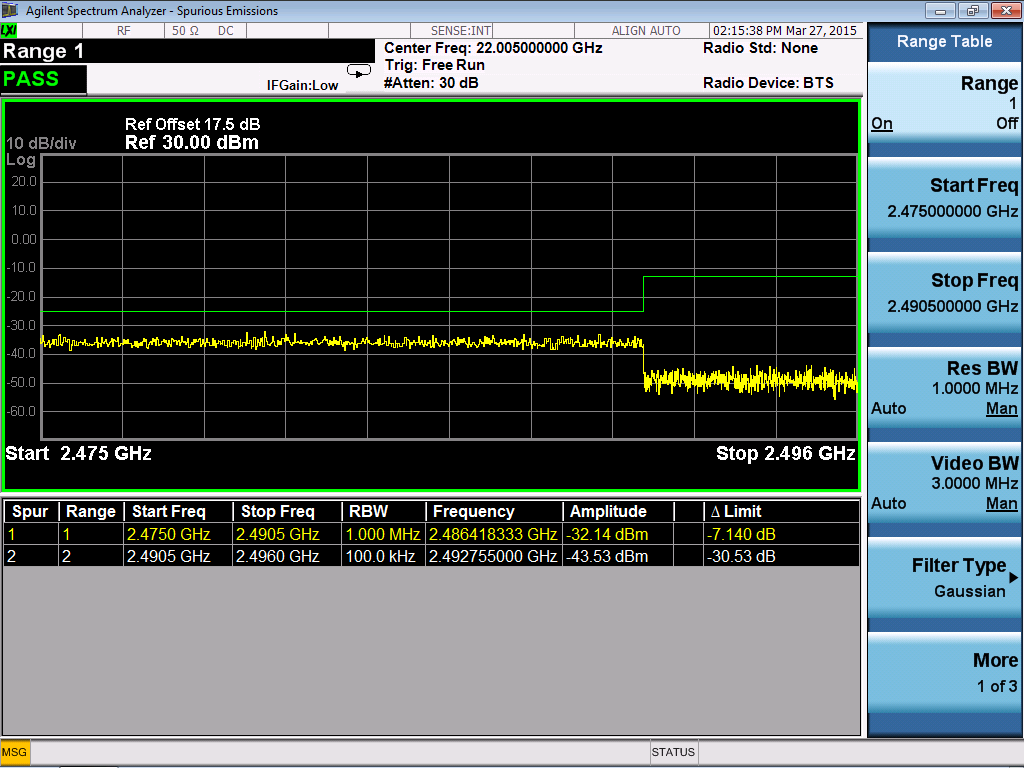Screen dimensions: 1024x768
Task: Click the date and time readout
Action: point(785,31)
